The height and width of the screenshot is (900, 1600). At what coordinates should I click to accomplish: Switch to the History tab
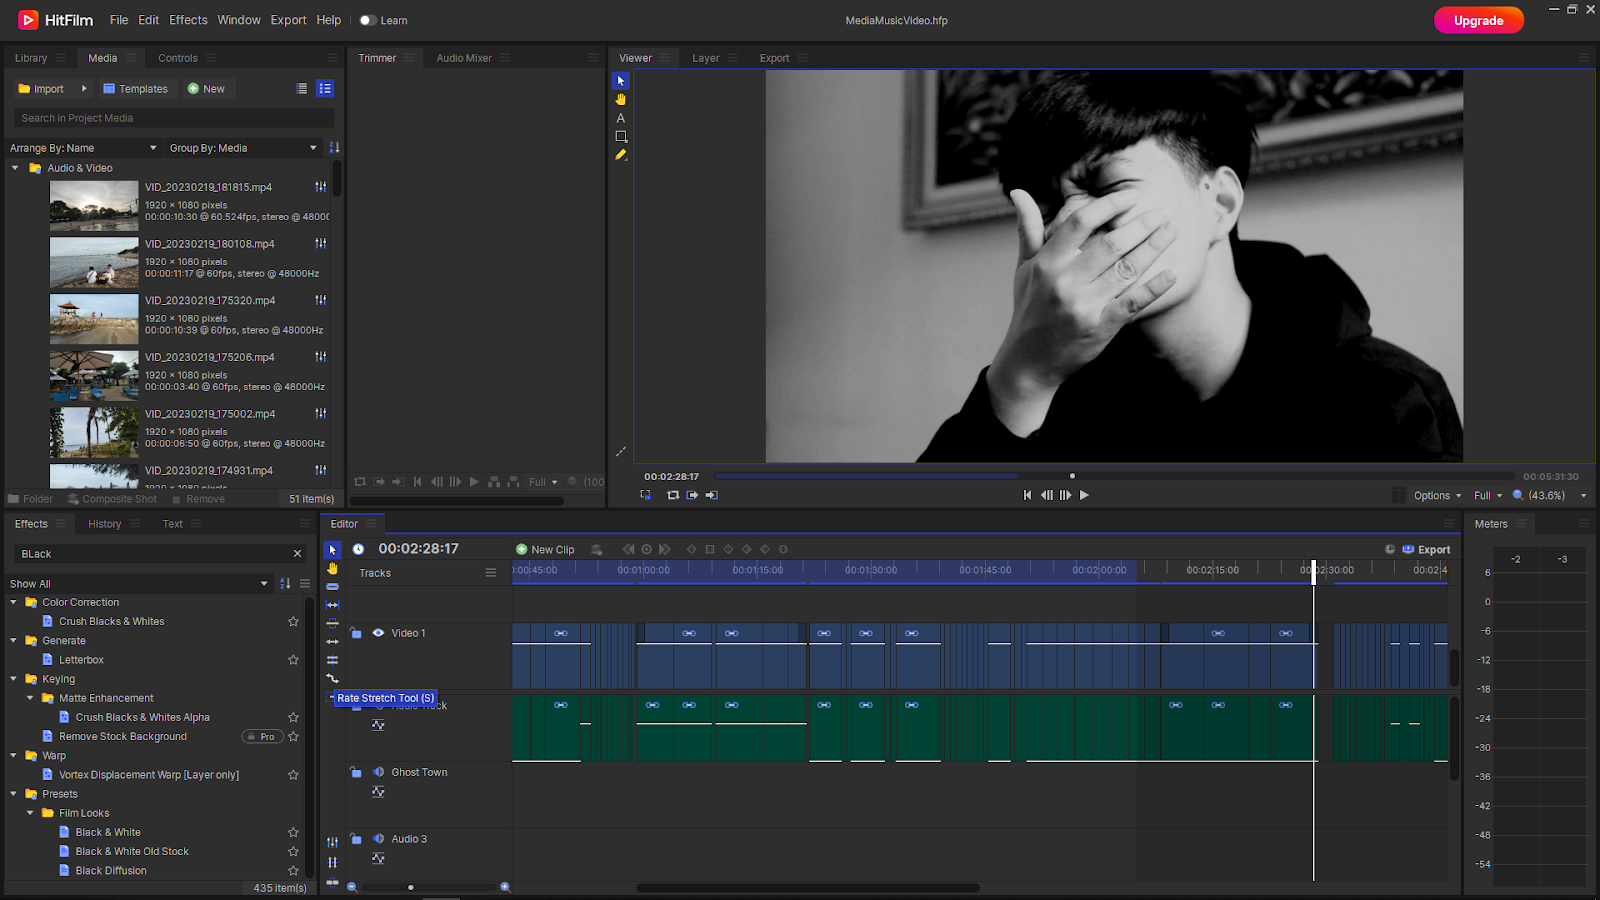pos(104,524)
